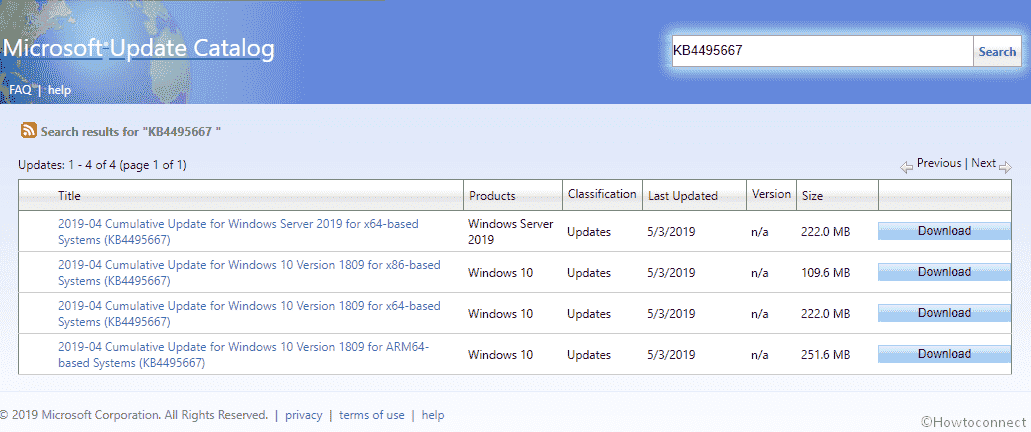Click '222.0 MB' size in Server 2019 row
The width and height of the screenshot is (1031, 432).
(x=826, y=232)
